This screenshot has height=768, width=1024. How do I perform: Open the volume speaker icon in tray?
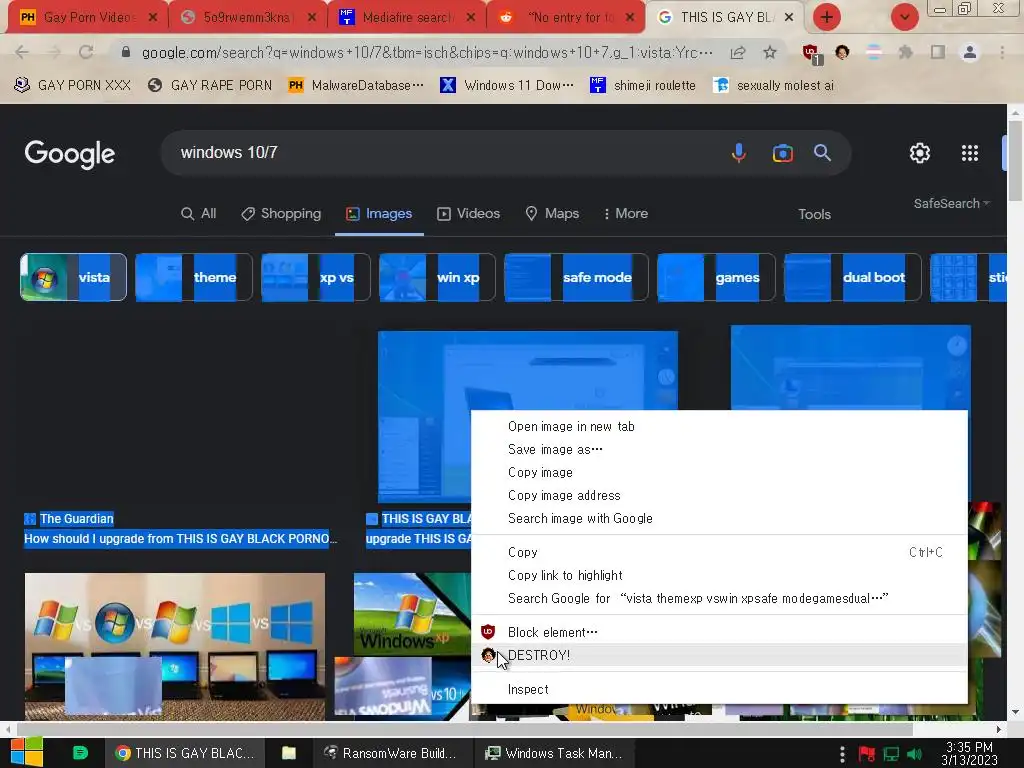tap(914, 754)
